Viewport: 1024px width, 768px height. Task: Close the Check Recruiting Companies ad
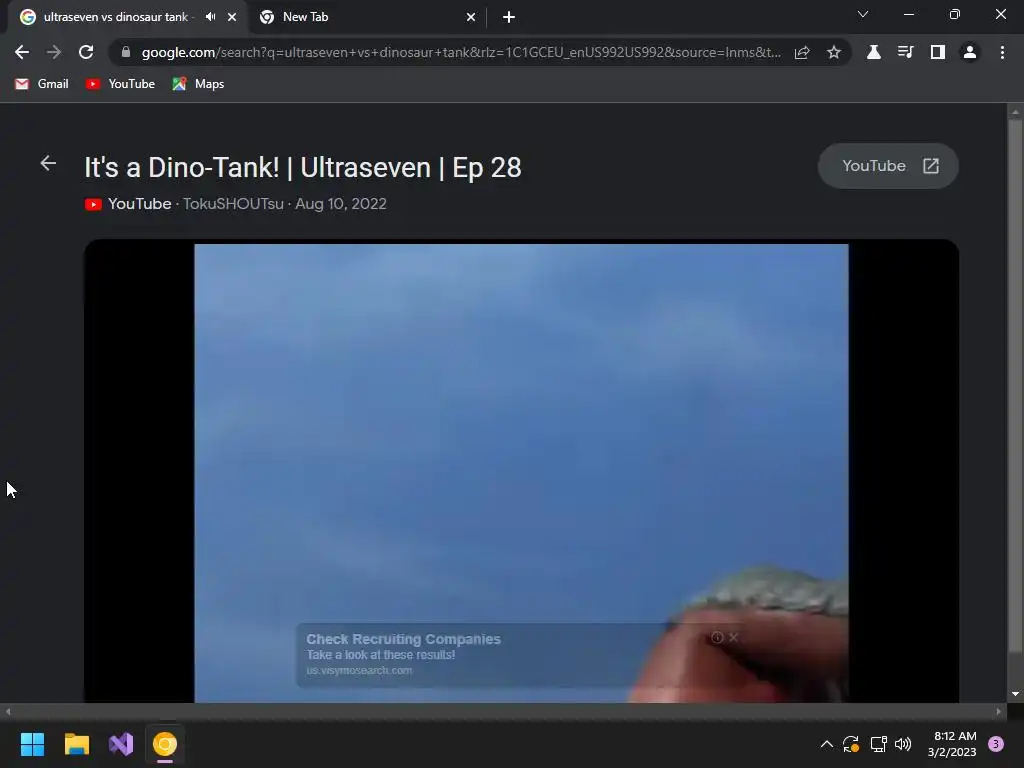coord(733,637)
